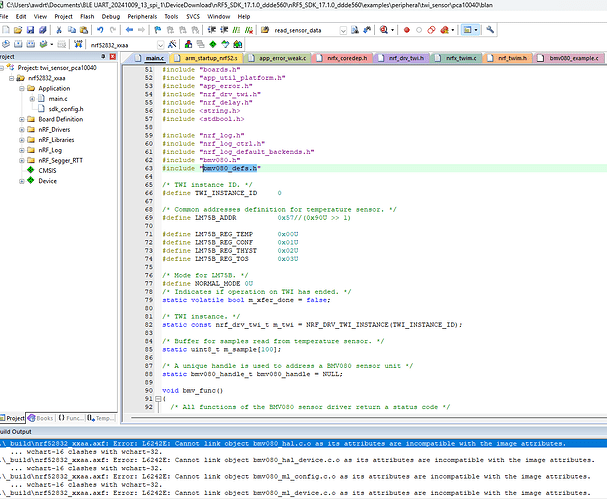Expand the nRF_Log folder
607x499 pixels.
tap(22, 150)
